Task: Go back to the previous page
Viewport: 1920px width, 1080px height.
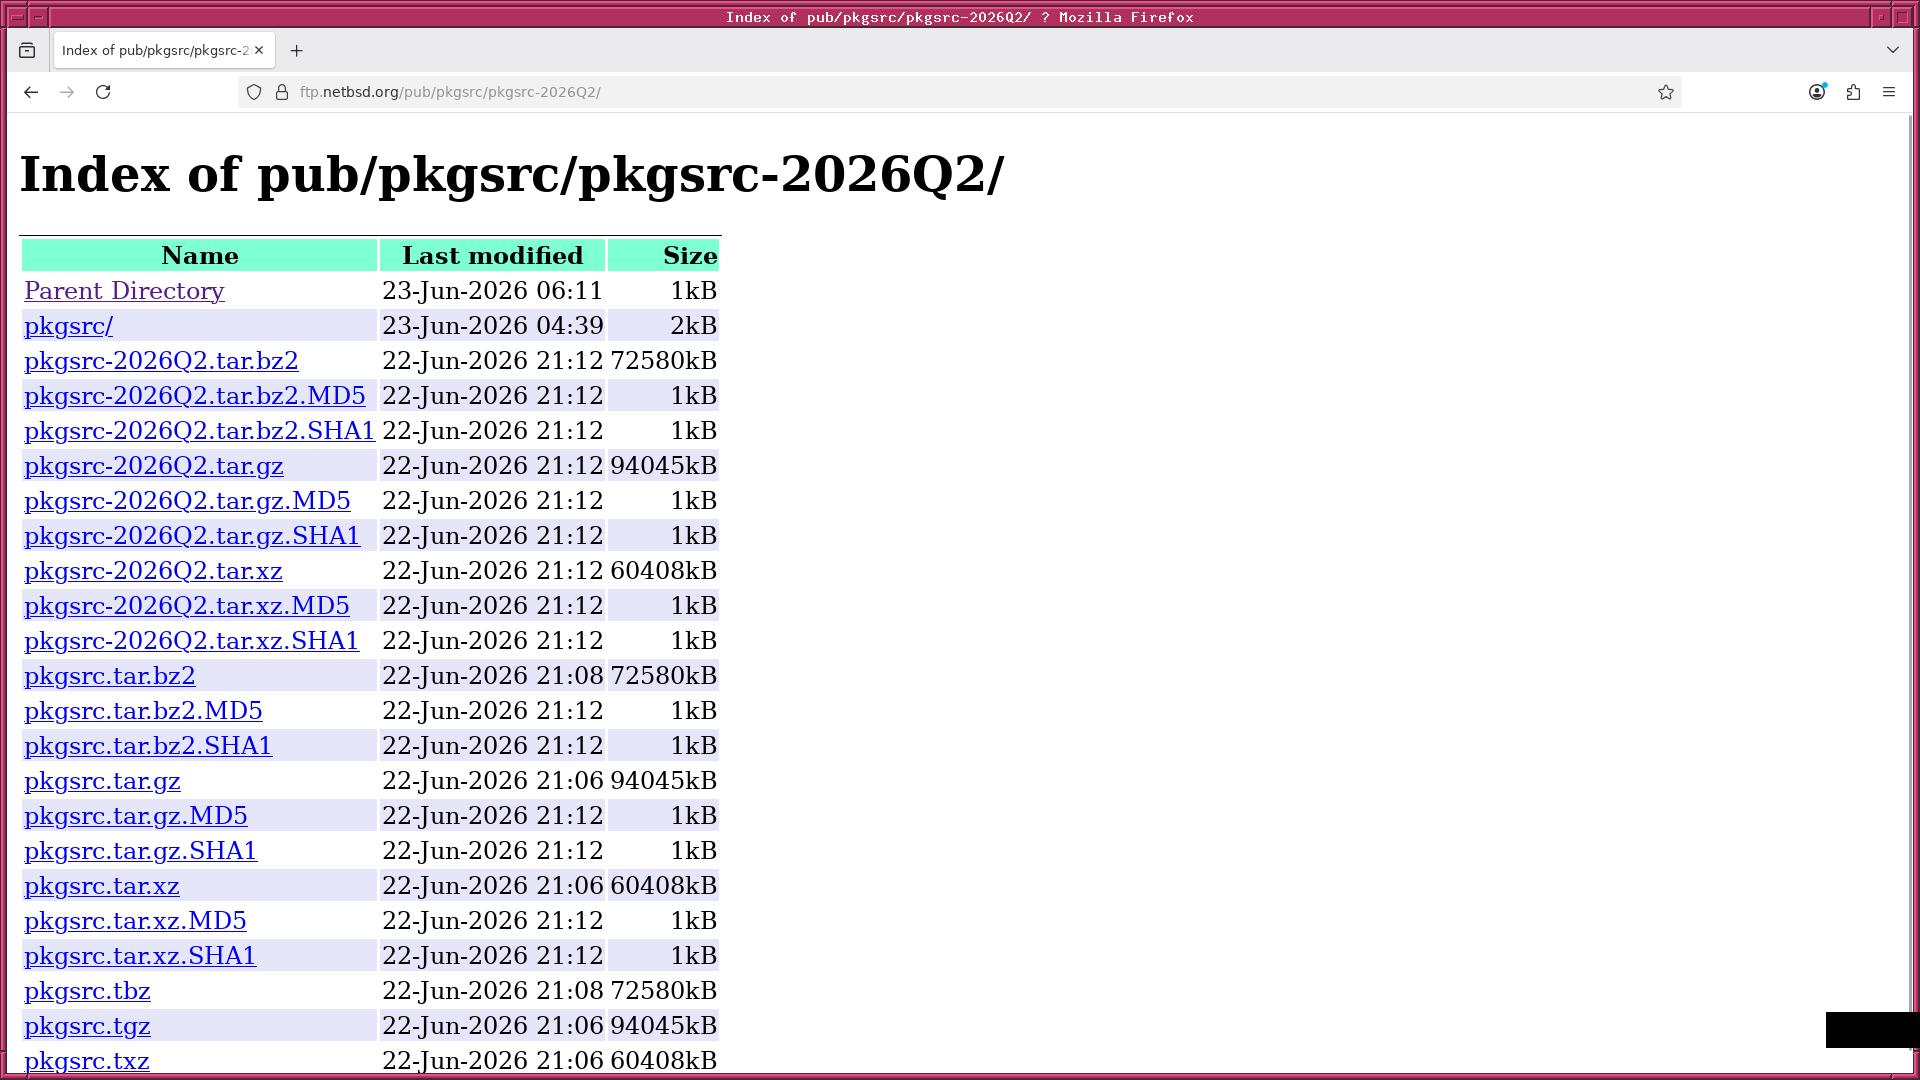Action: click(31, 92)
